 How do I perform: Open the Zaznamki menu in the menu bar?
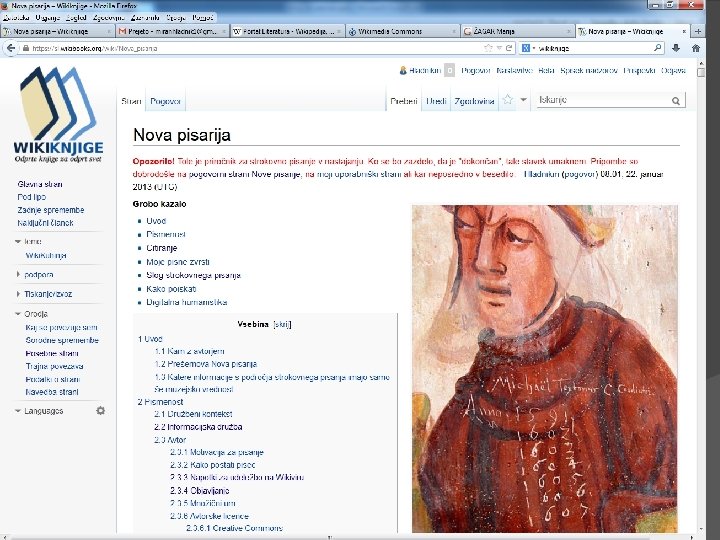coord(145,17)
